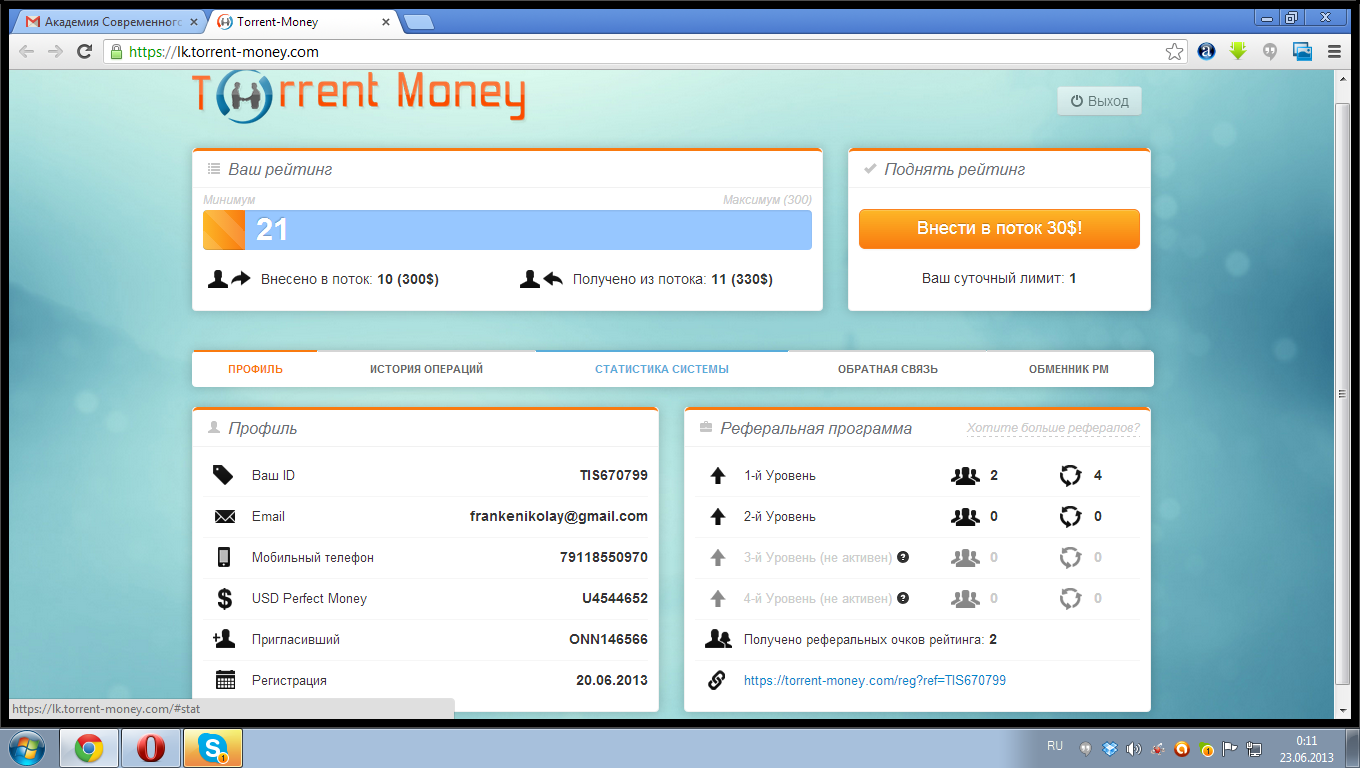The image size is (1360, 768).
Task: Click the Ваш рейтинг panel heading
Action: 280,170
